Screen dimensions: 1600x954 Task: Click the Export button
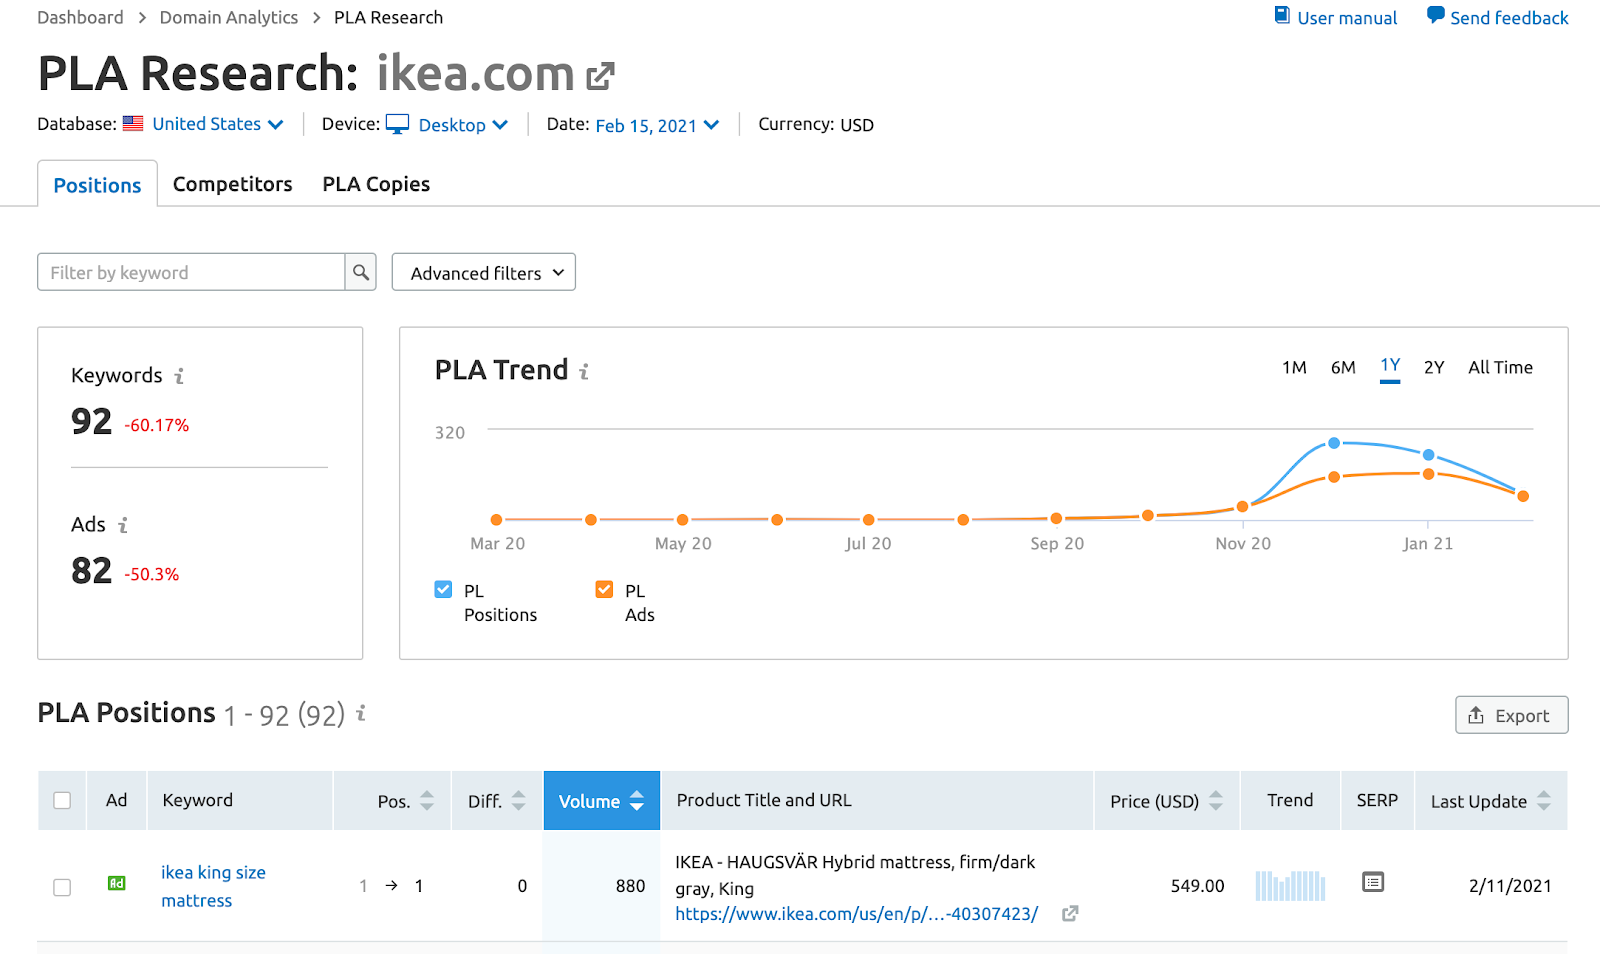[1511, 715]
